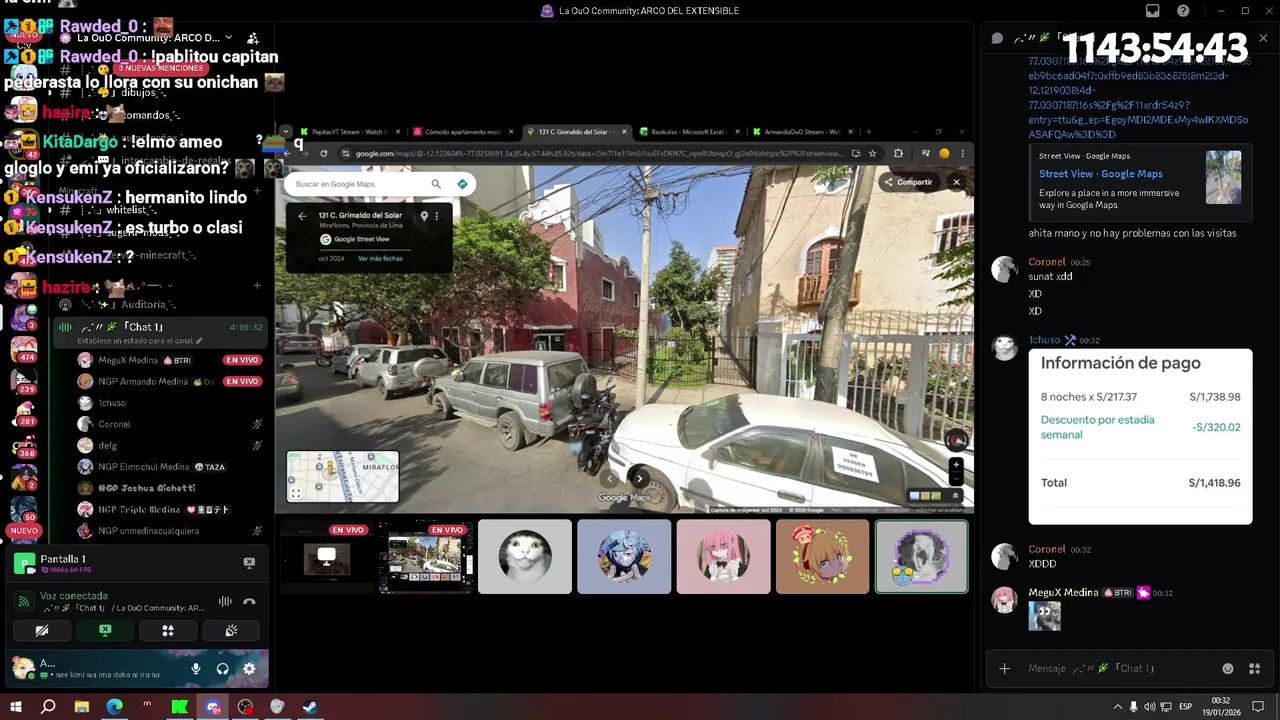The image size is (1280, 720).
Task: Expand imagery strip chevron in Street View
Action: pyautogui.click(x=955, y=495)
